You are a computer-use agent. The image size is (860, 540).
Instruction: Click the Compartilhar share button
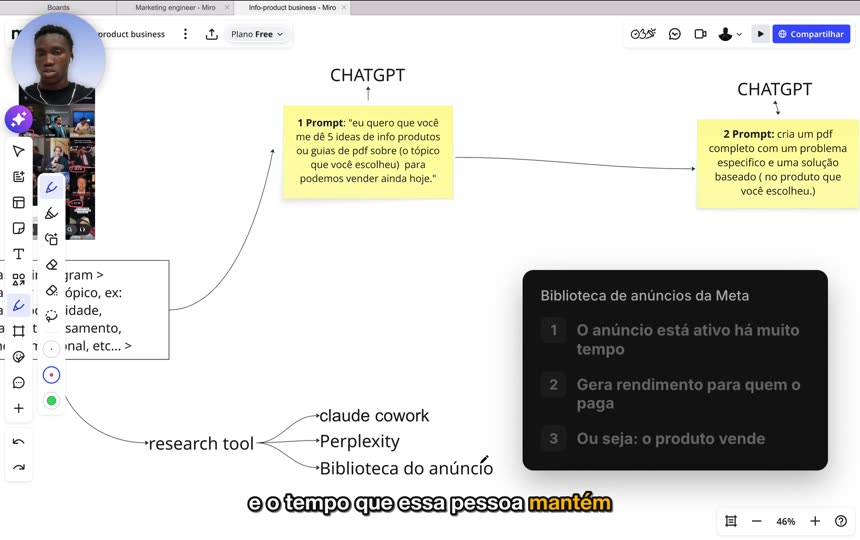[x=811, y=34]
